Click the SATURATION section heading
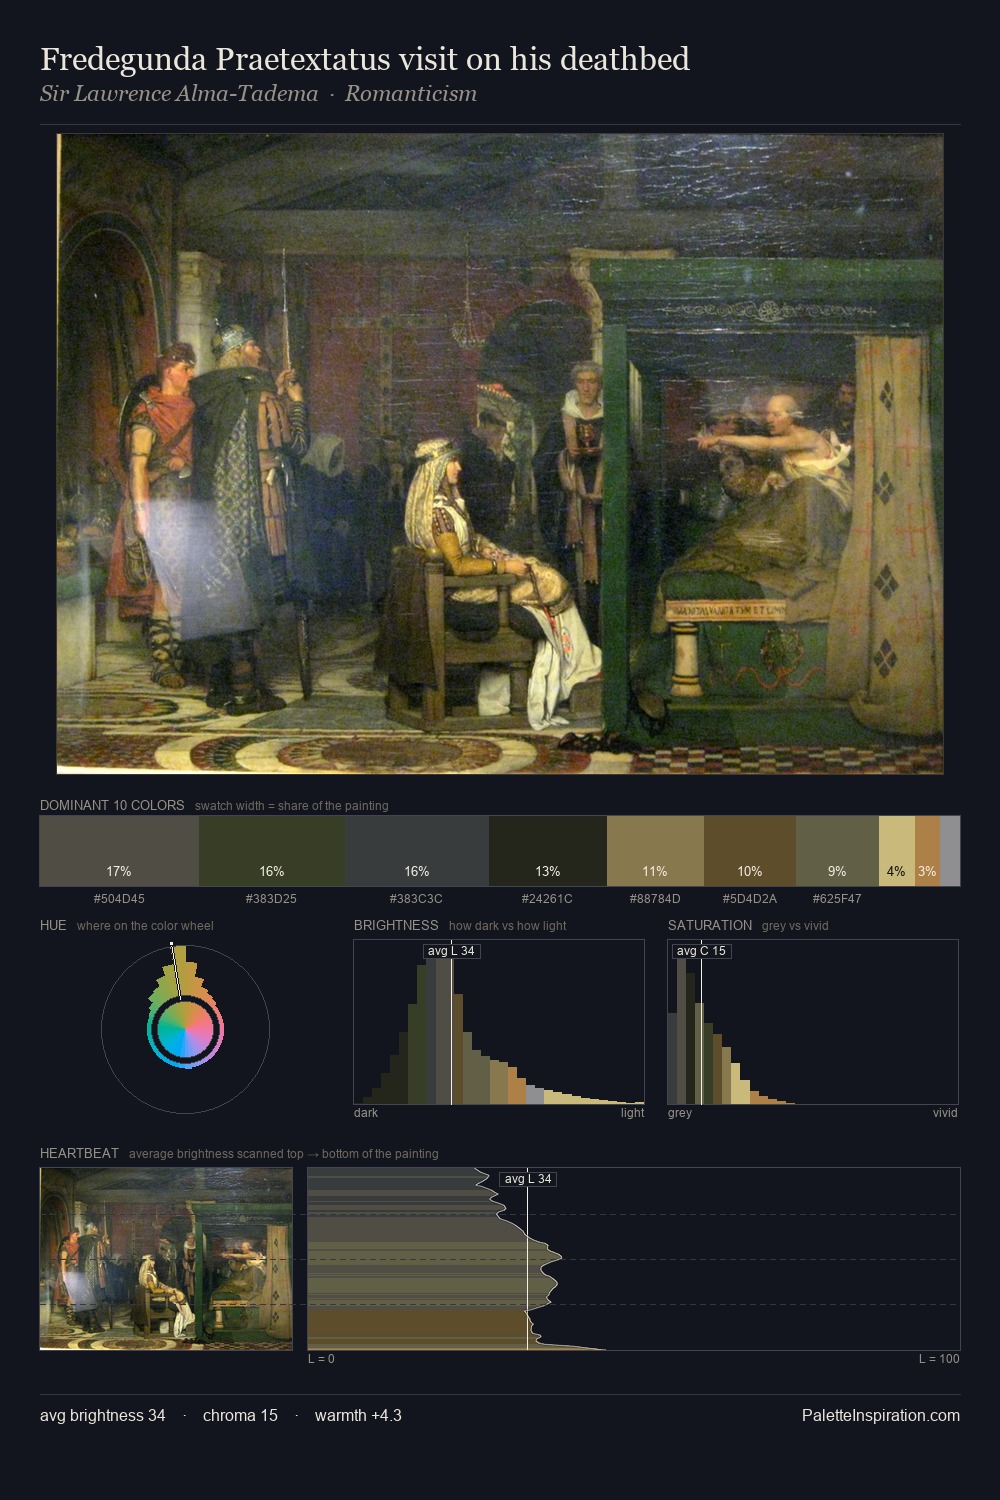1000x1500 pixels. pos(710,926)
